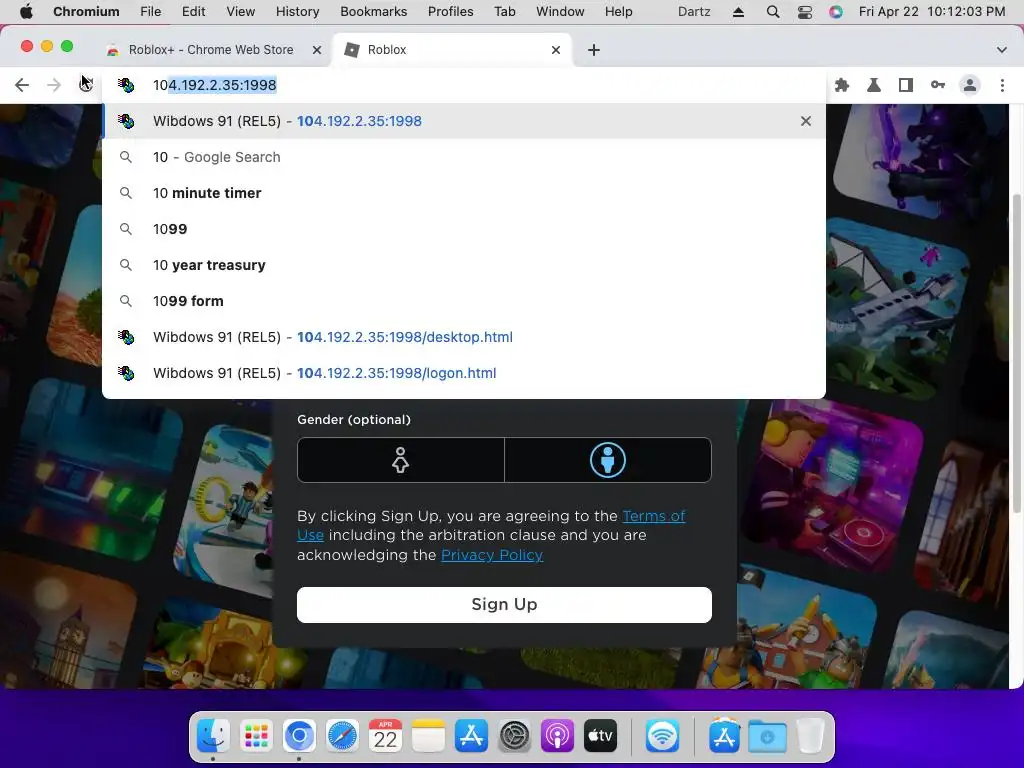Open Spotlight search in menu bar
The width and height of the screenshot is (1024, 768).
coord(773,12)
